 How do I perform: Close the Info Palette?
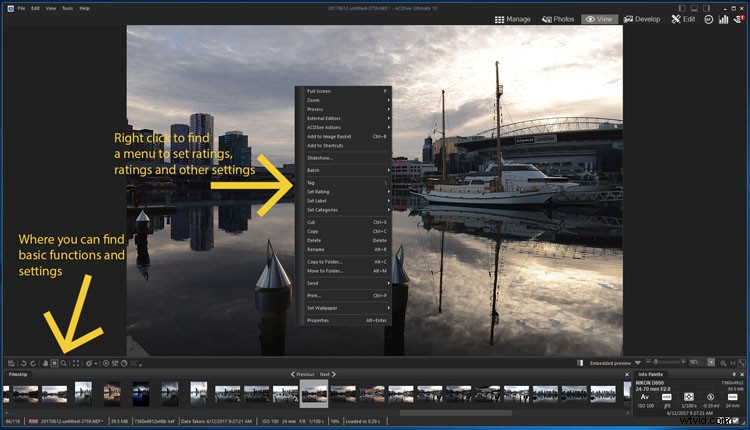(x=742, y=375)
